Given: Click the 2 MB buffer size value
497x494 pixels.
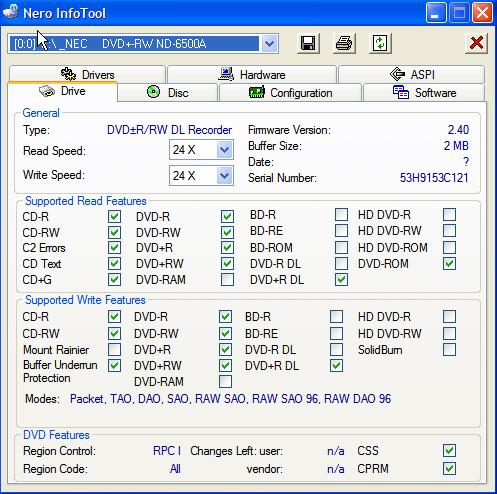Looking at the screenshot, I should click(456, 146).
